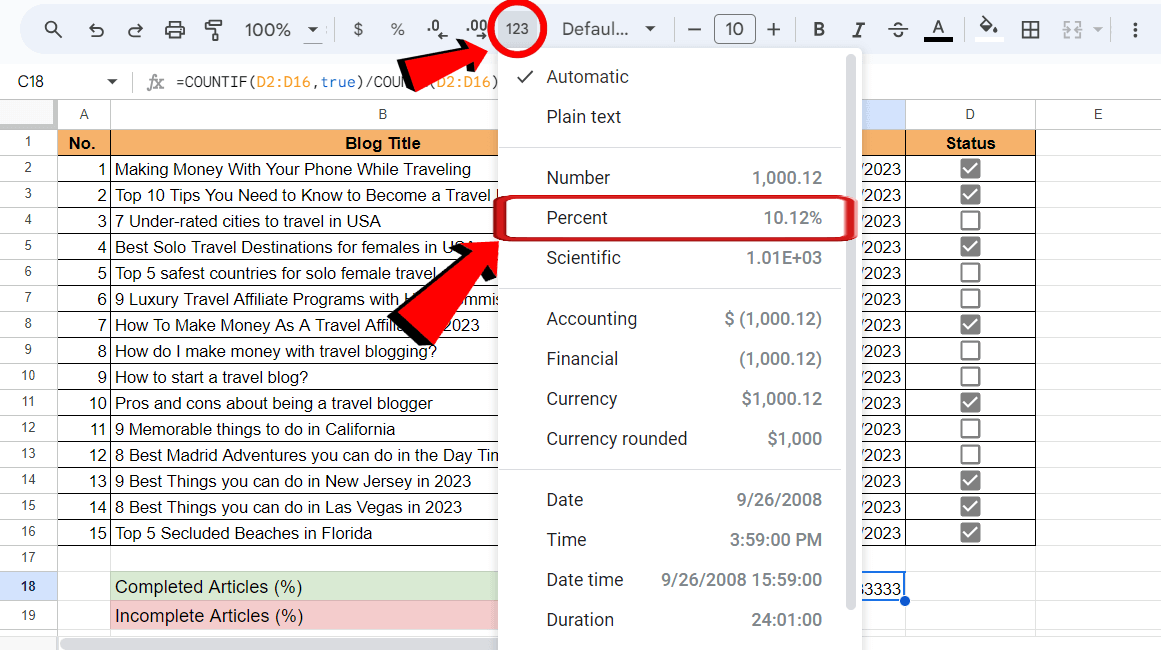Format value as percent using % icon
This screenshot has height=650, width=1161.
coord(397,30)
